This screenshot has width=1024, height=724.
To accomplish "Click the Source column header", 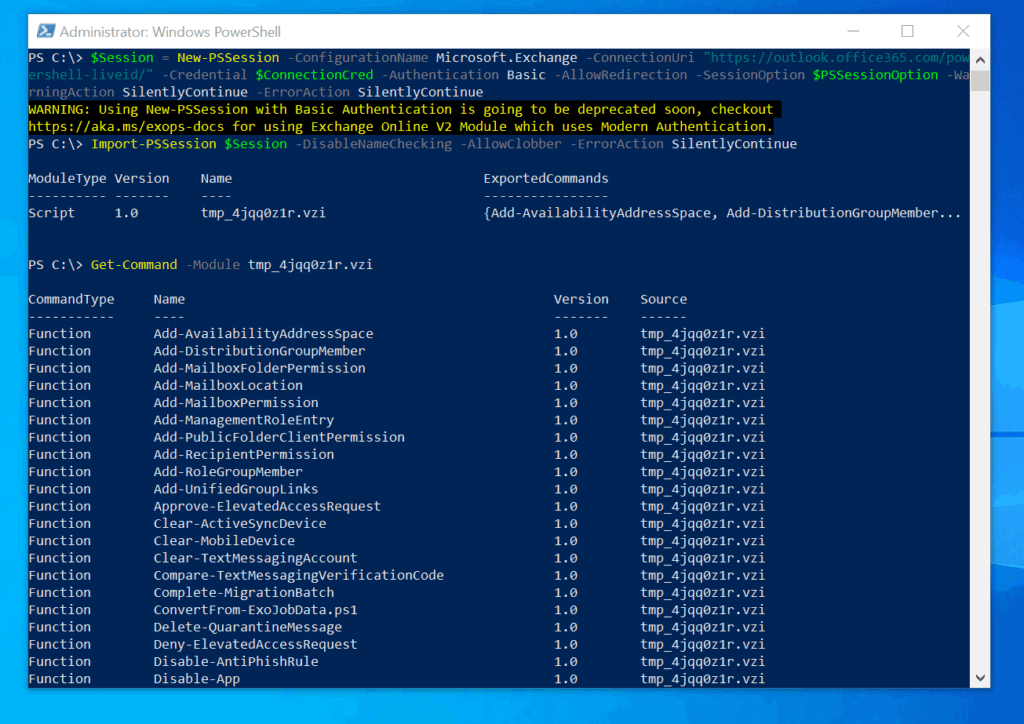I will pyautogui.click(x=664, y=299).
